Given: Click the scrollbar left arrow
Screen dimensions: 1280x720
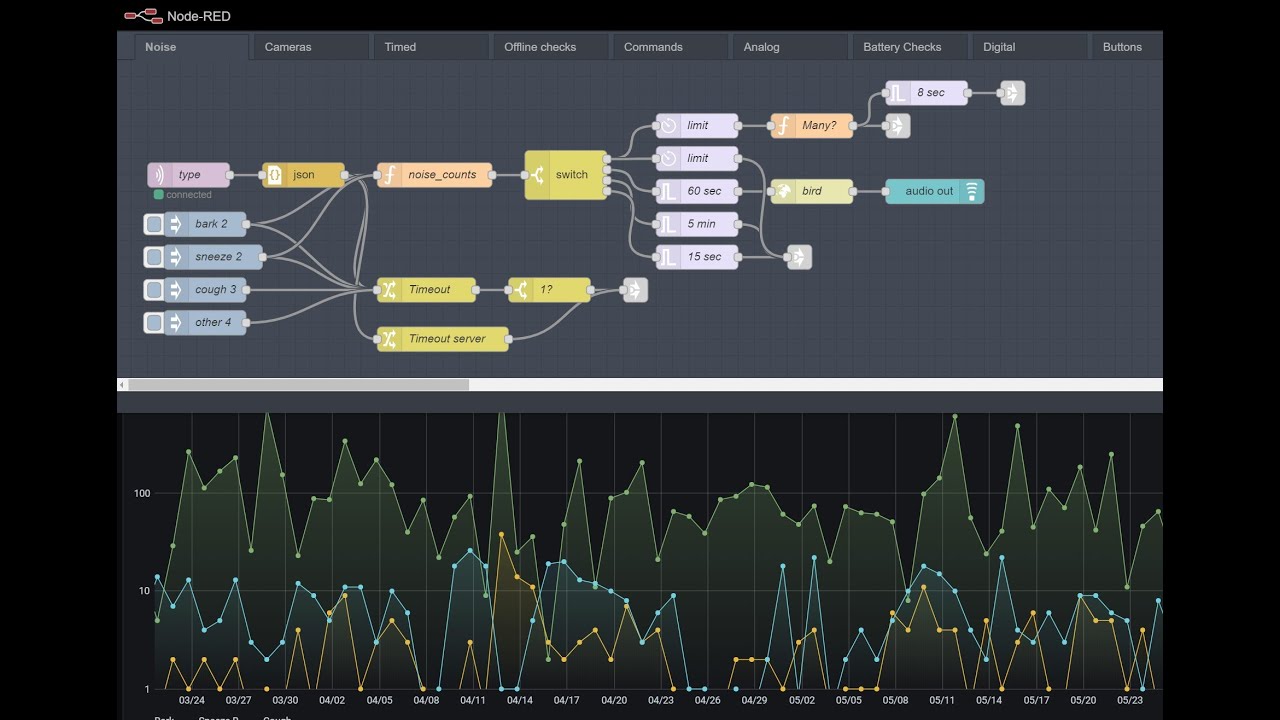Looking at the screenshot, I should tap(122, 385).
